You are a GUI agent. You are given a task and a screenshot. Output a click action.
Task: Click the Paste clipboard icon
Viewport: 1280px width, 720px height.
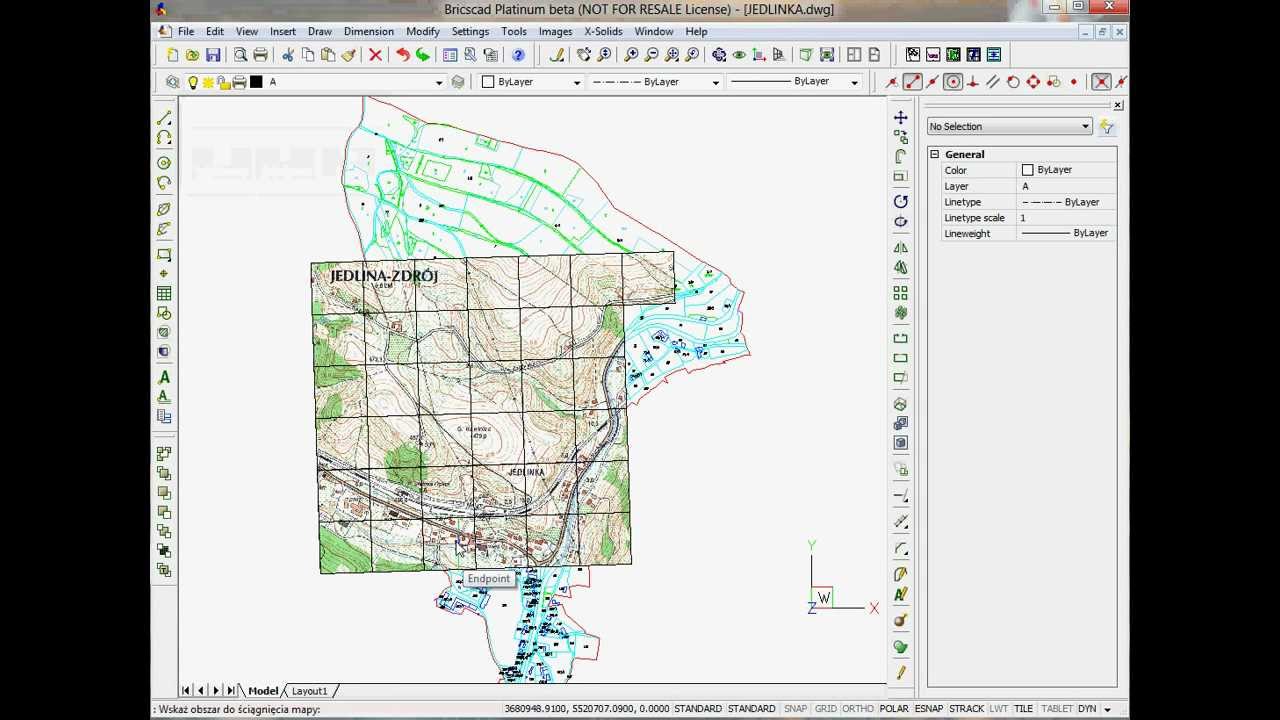(328, 55)
